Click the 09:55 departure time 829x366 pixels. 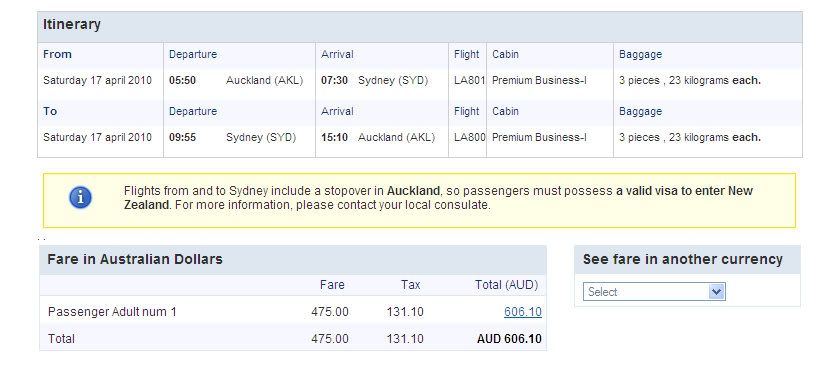tap(182, 138)
